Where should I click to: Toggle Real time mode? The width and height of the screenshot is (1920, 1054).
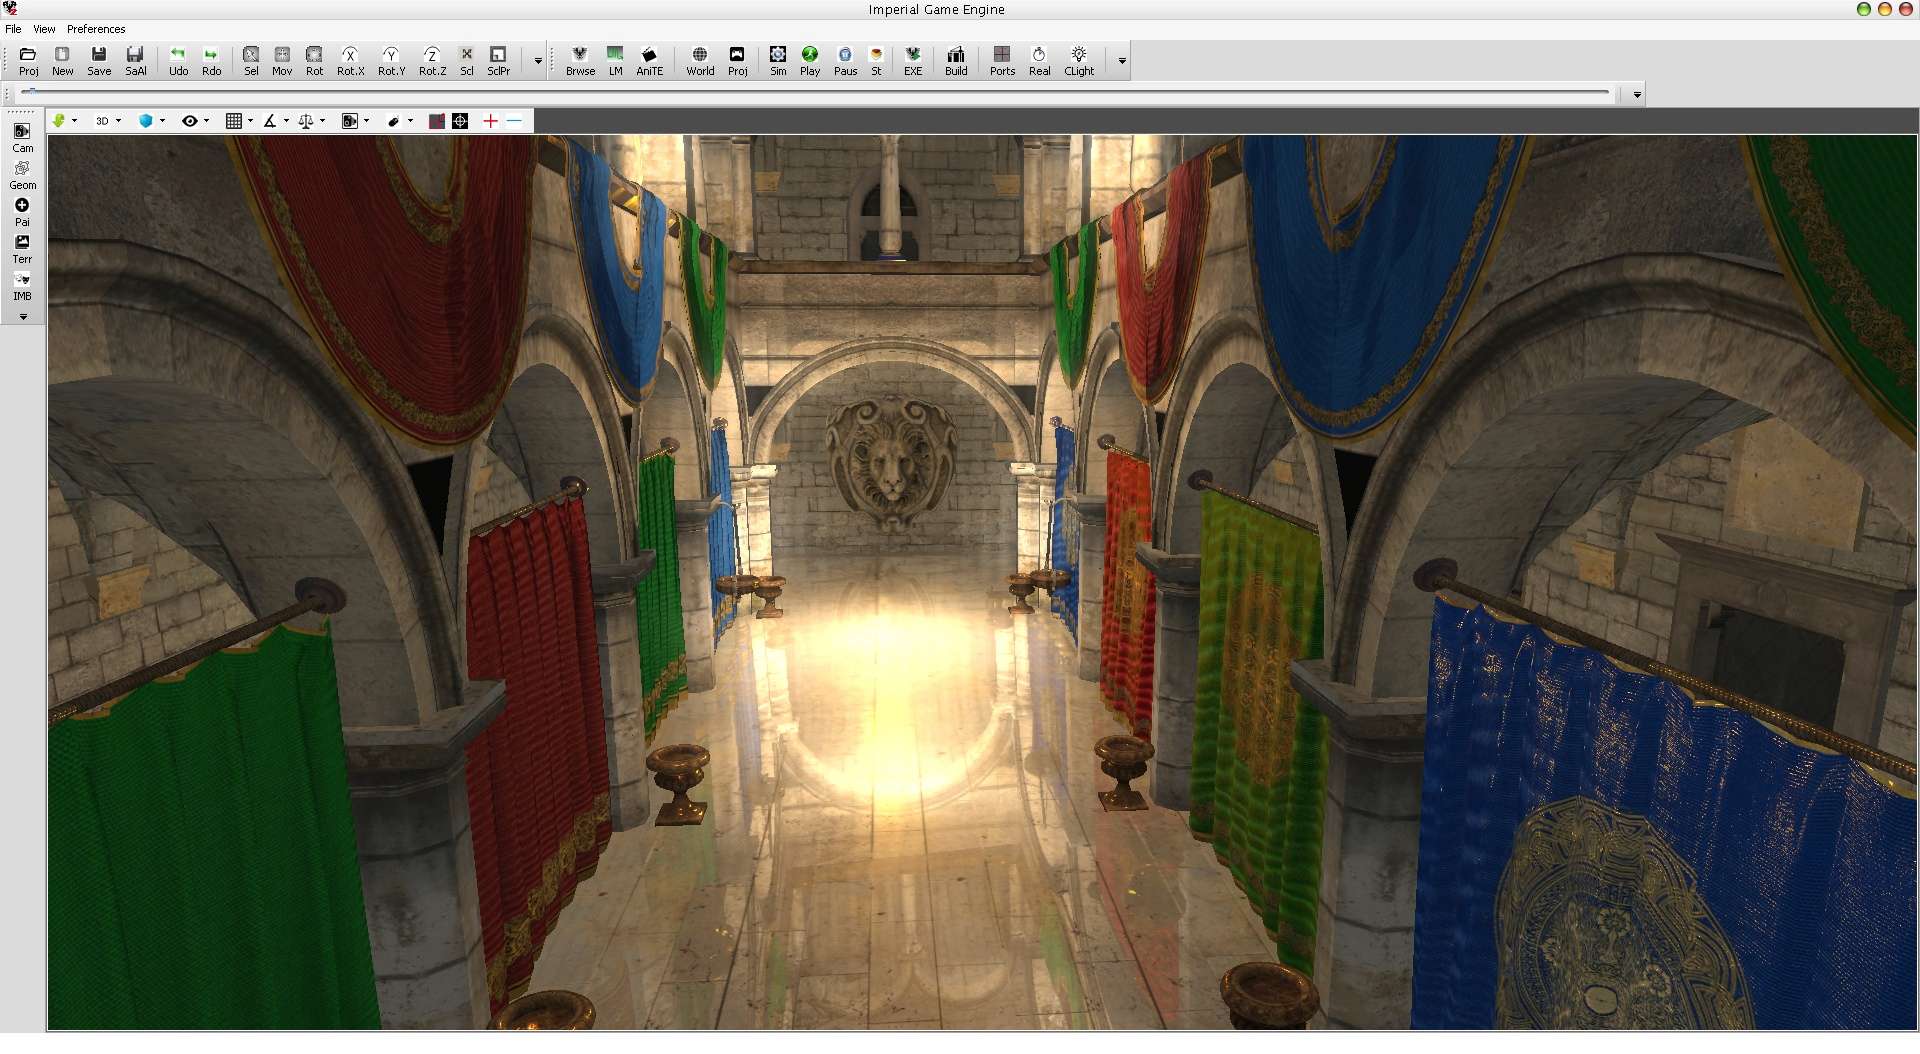[1039, 60]
